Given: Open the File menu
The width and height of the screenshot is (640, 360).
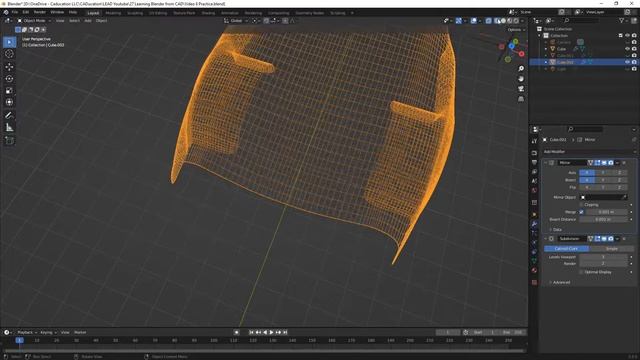Looking at the screenshot, I should click(x=15, y=12).
